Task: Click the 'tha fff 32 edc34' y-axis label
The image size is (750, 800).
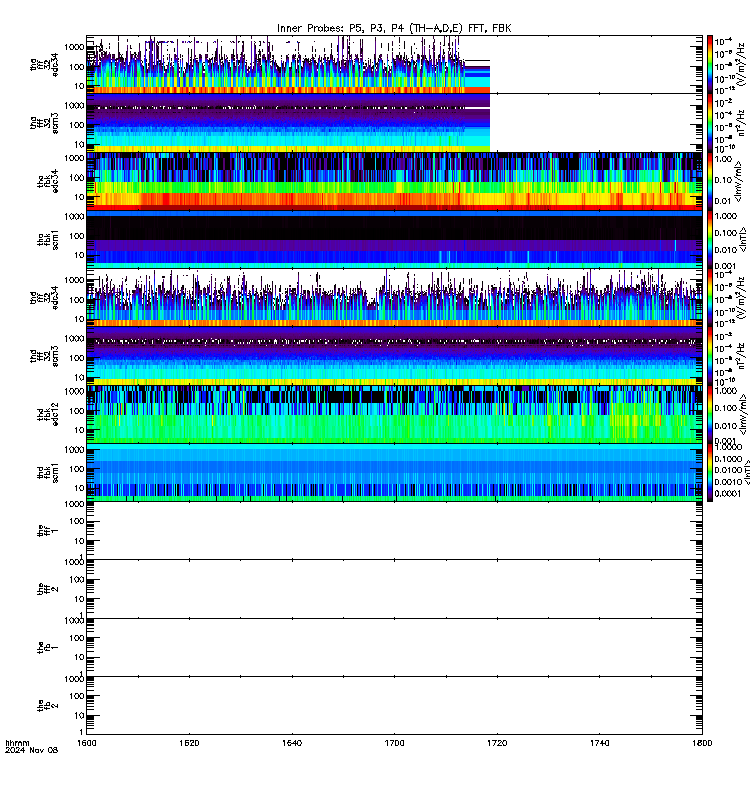Action: click(x=44, y=65)
